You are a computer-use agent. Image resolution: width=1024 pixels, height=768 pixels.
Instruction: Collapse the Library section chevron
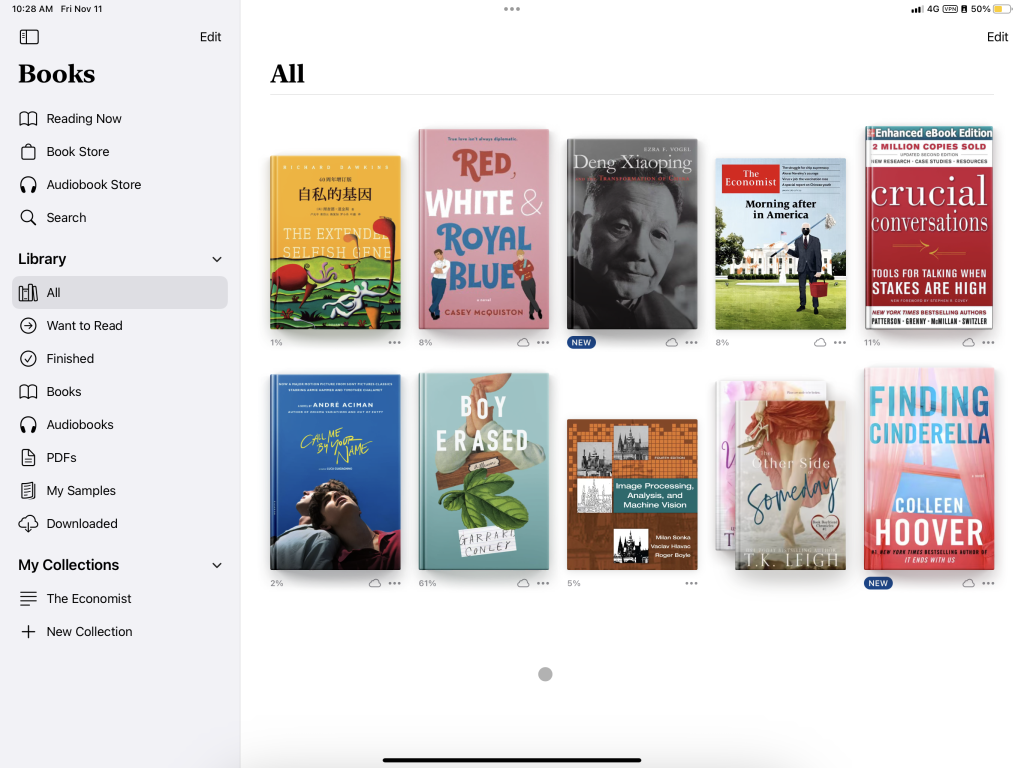[x=217, y=259]
